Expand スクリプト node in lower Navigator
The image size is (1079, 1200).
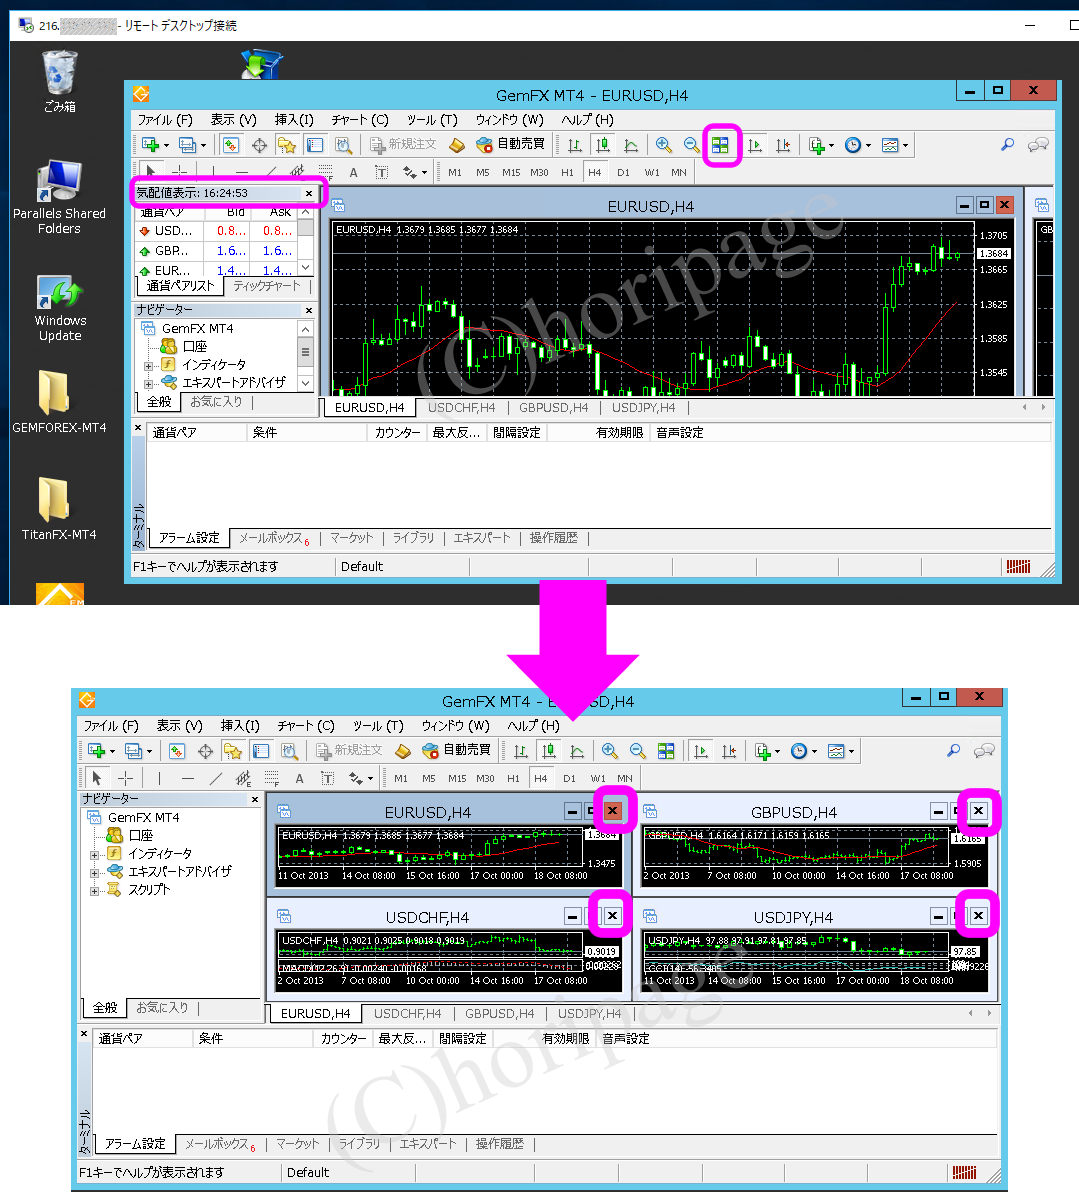[95, 890]
